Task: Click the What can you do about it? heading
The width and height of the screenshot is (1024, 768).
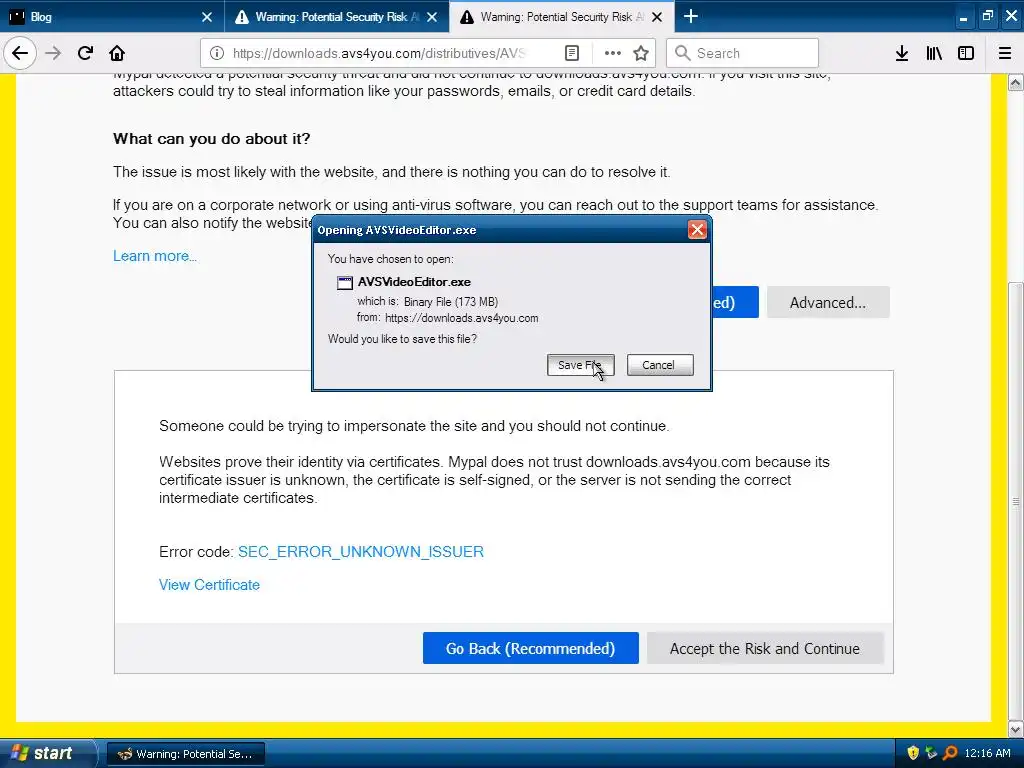Action: [212, 138]
